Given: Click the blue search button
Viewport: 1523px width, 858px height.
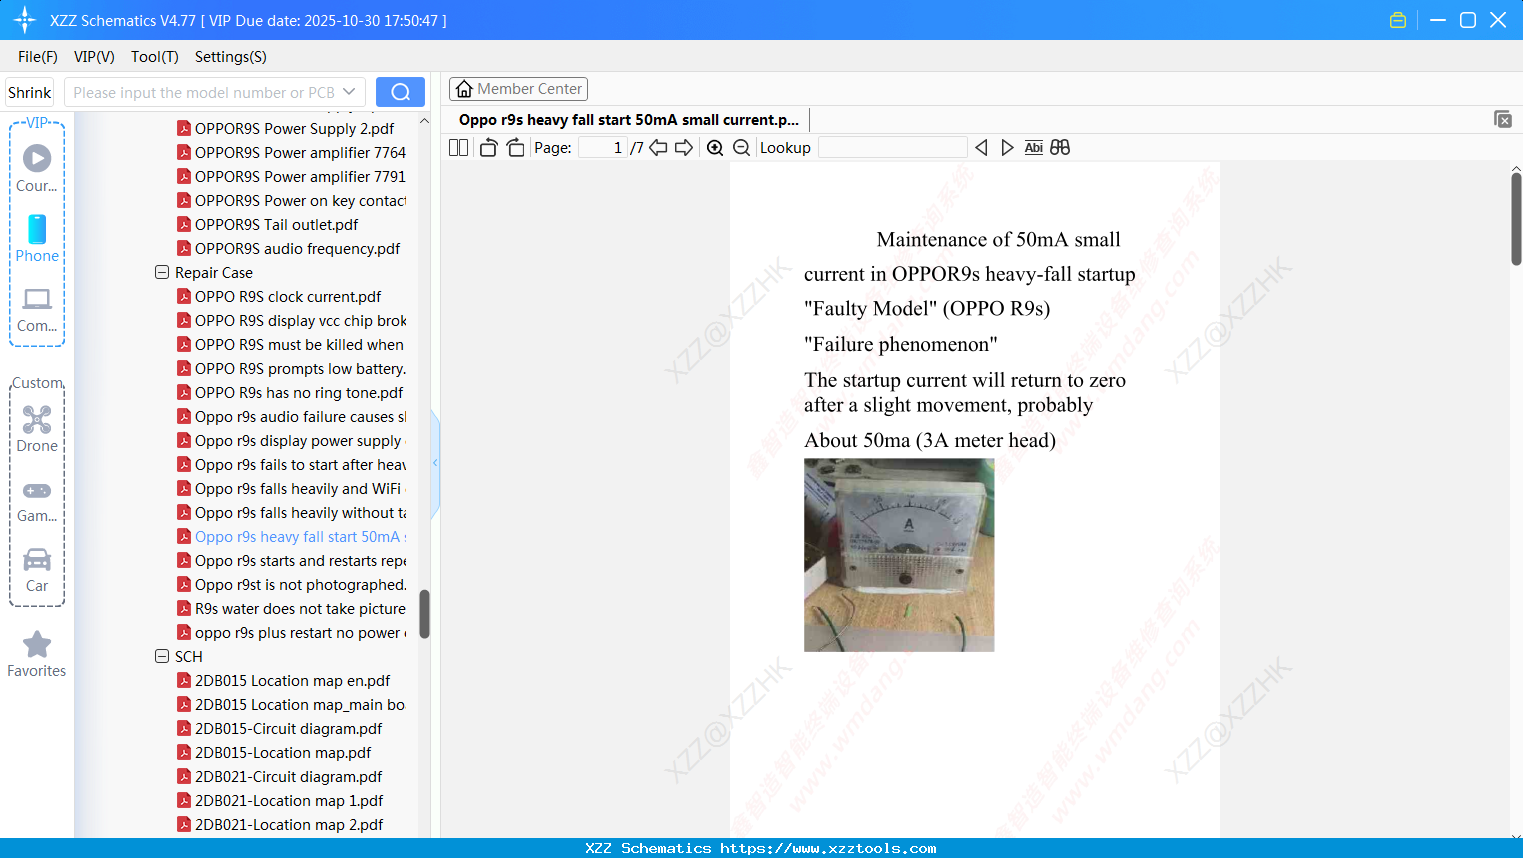Looking at the screenshot, I should point(400,92).
